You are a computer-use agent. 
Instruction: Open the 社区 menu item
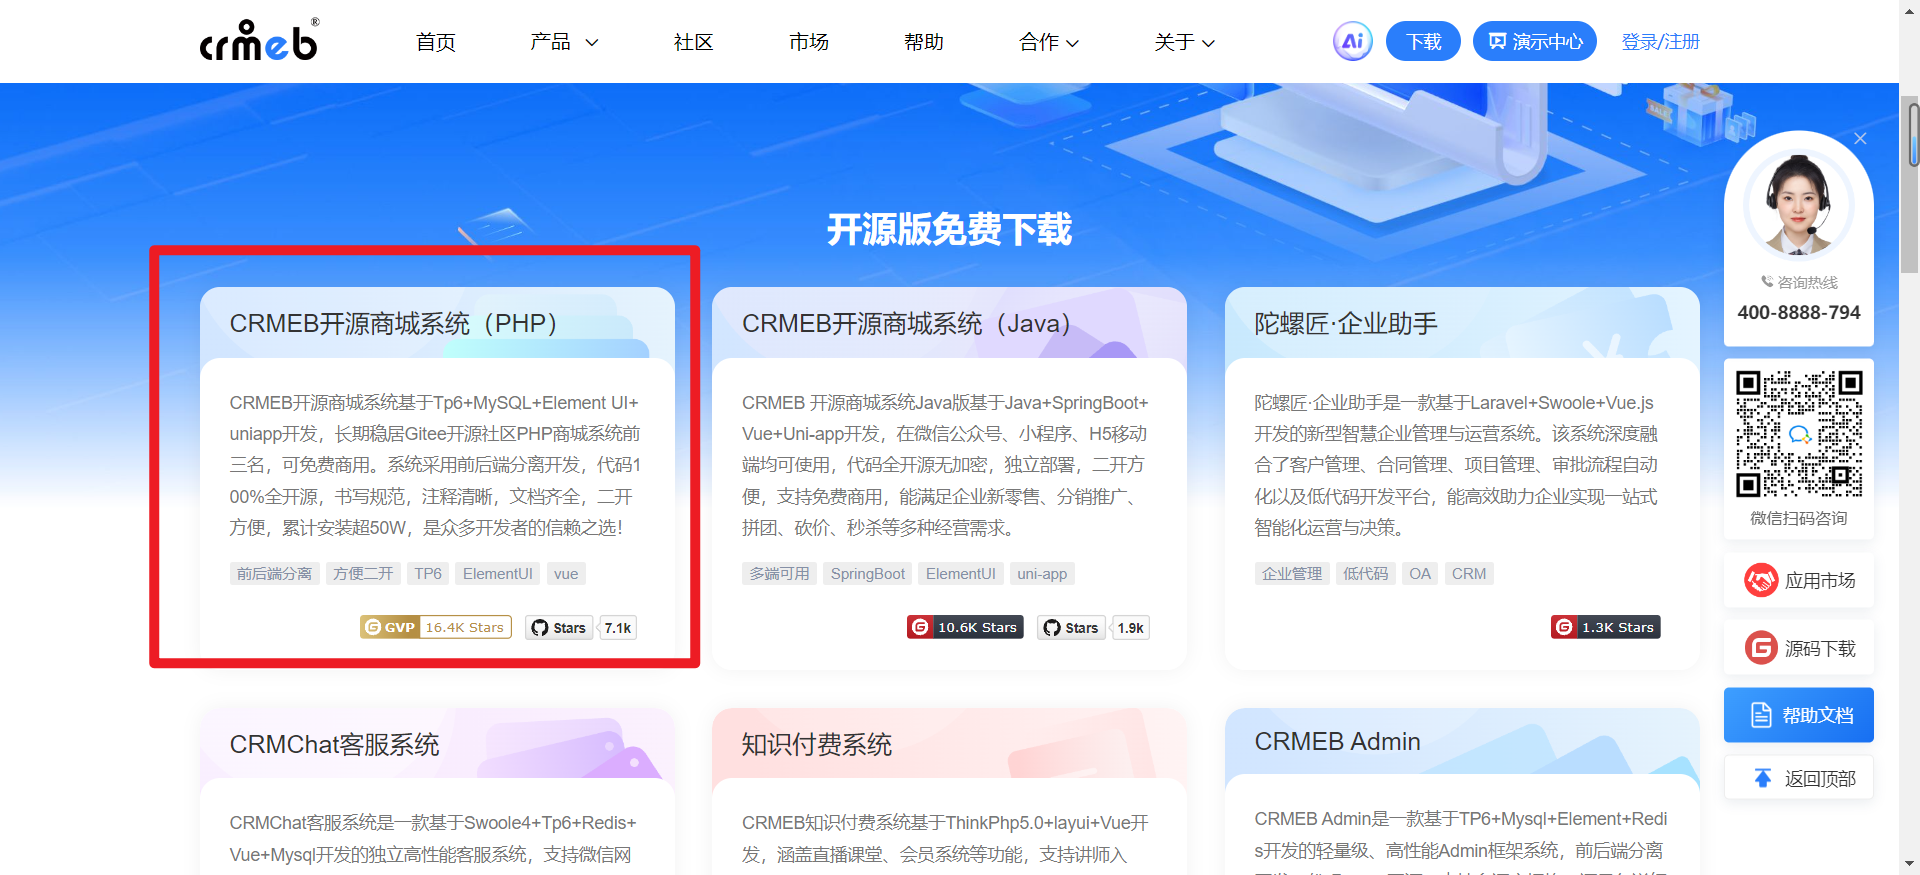click(x=693, y=42)
